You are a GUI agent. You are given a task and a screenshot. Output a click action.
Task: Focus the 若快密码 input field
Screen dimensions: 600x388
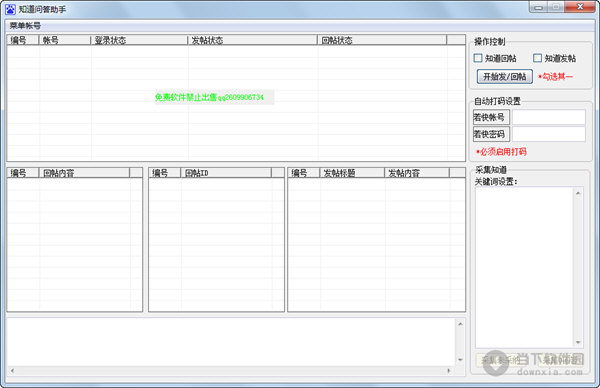click(x=549, y=134)
